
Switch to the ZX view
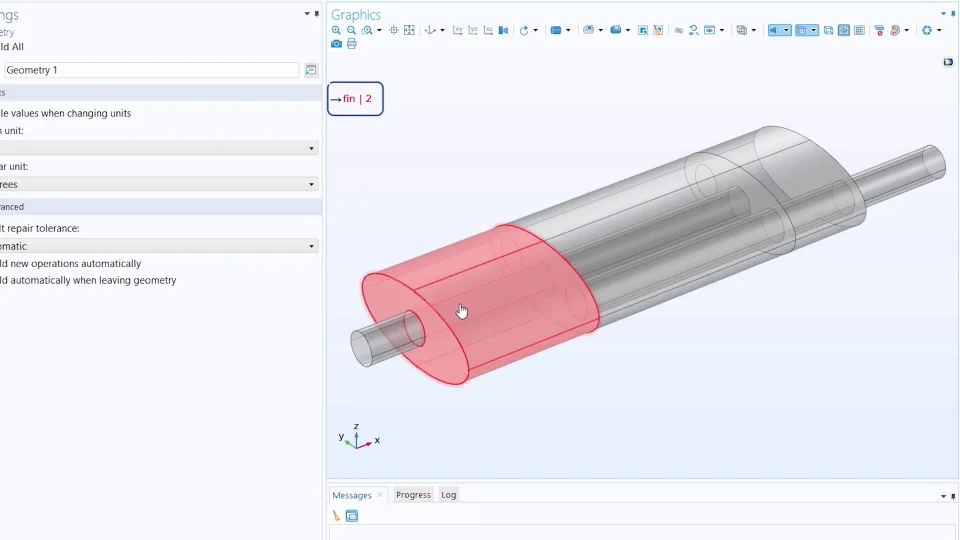point(488,30)
